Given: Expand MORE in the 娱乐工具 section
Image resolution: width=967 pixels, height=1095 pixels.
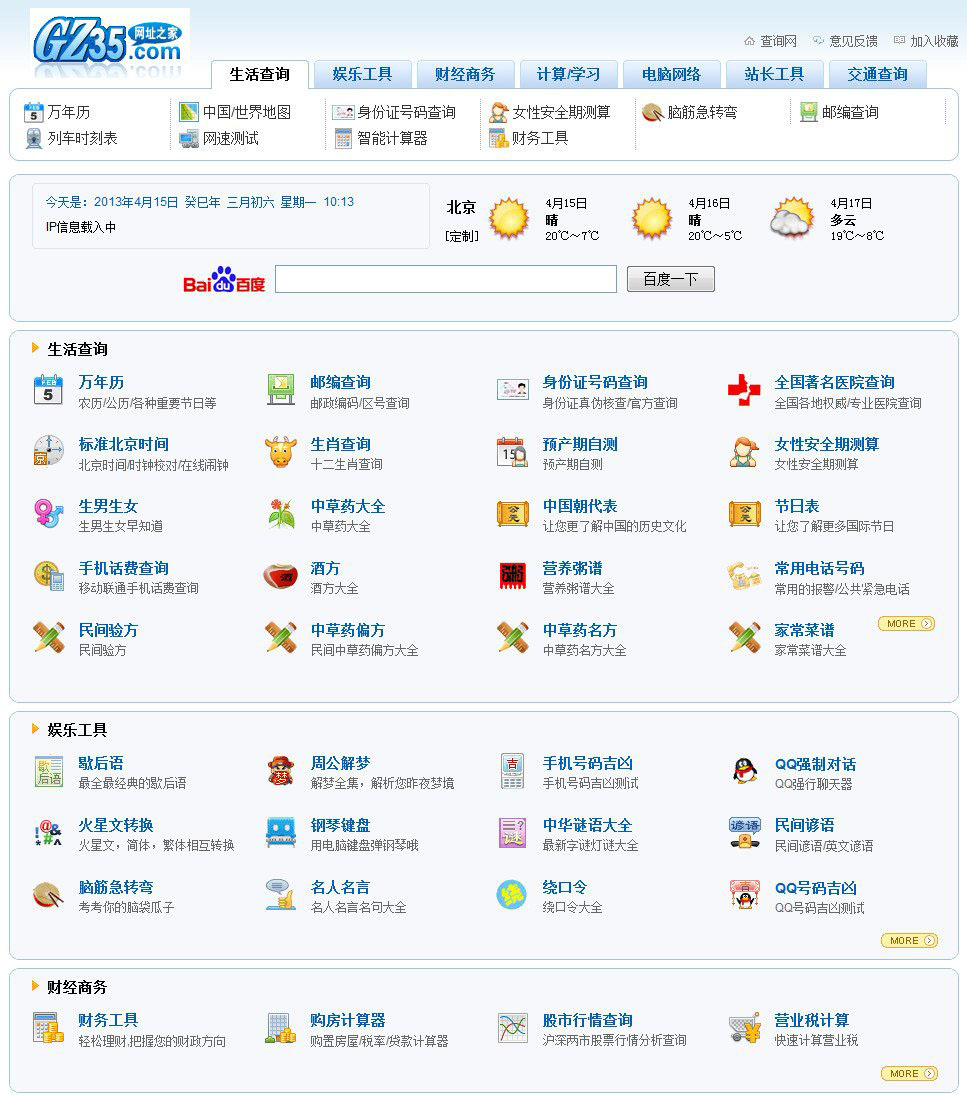Looking at the screenshot, I should (x=908, y=940).
